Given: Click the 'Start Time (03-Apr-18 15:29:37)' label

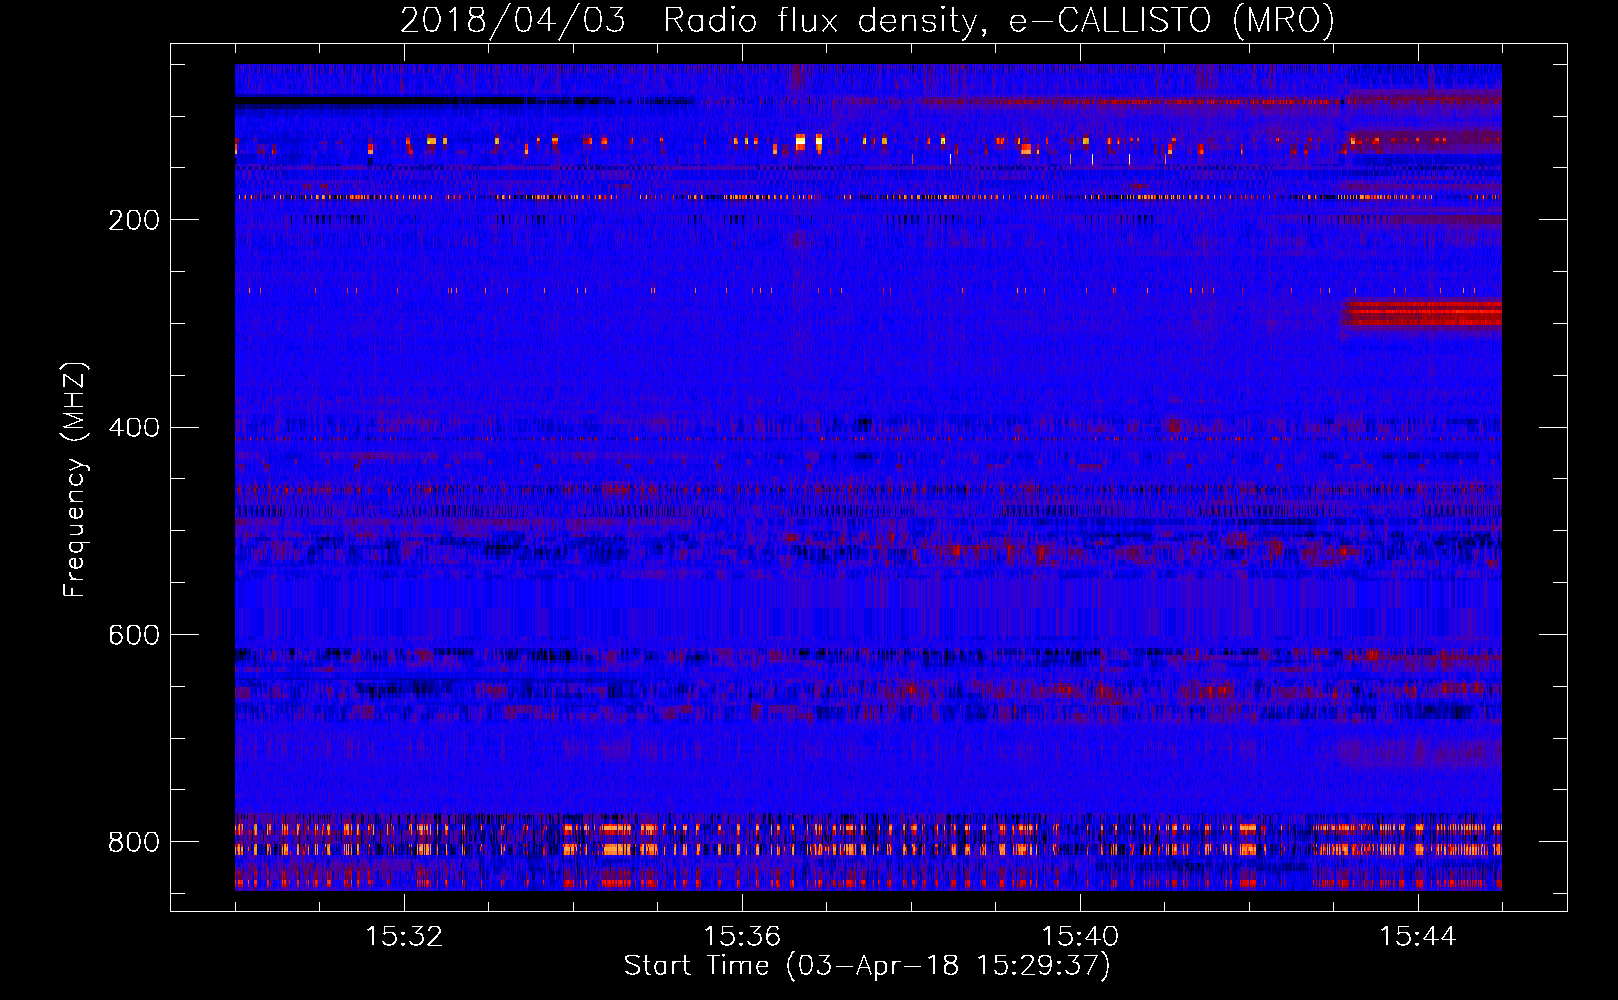Looking at the screenshot, I should click(x=867, y=966).
